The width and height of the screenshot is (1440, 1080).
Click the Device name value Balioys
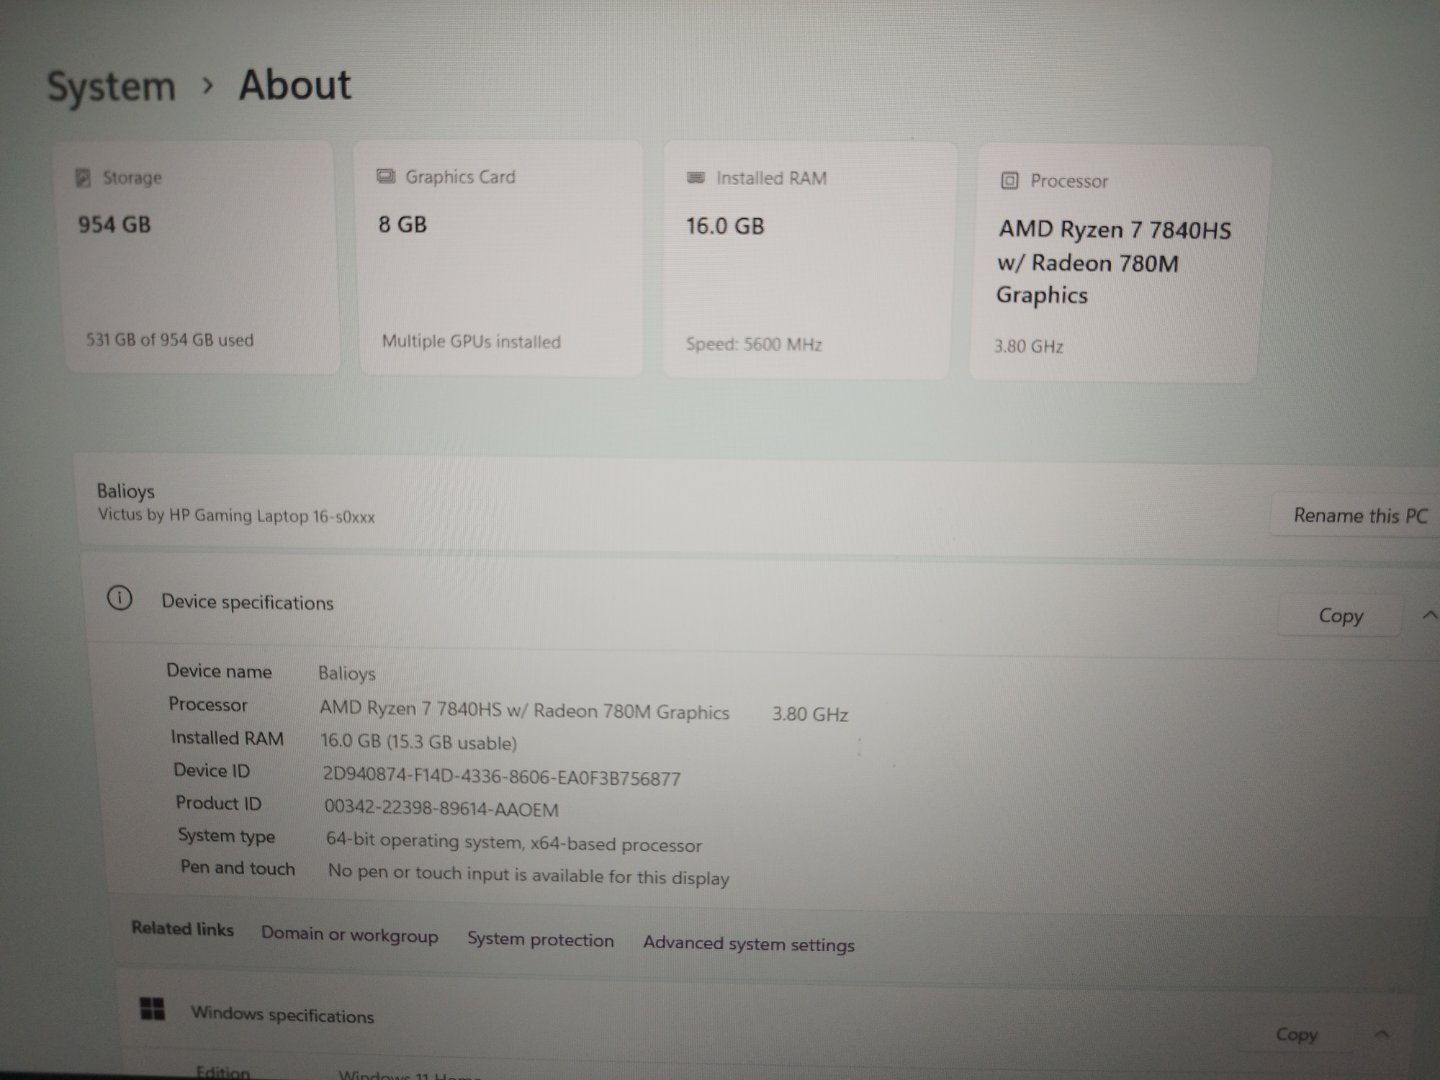point(346,673)
